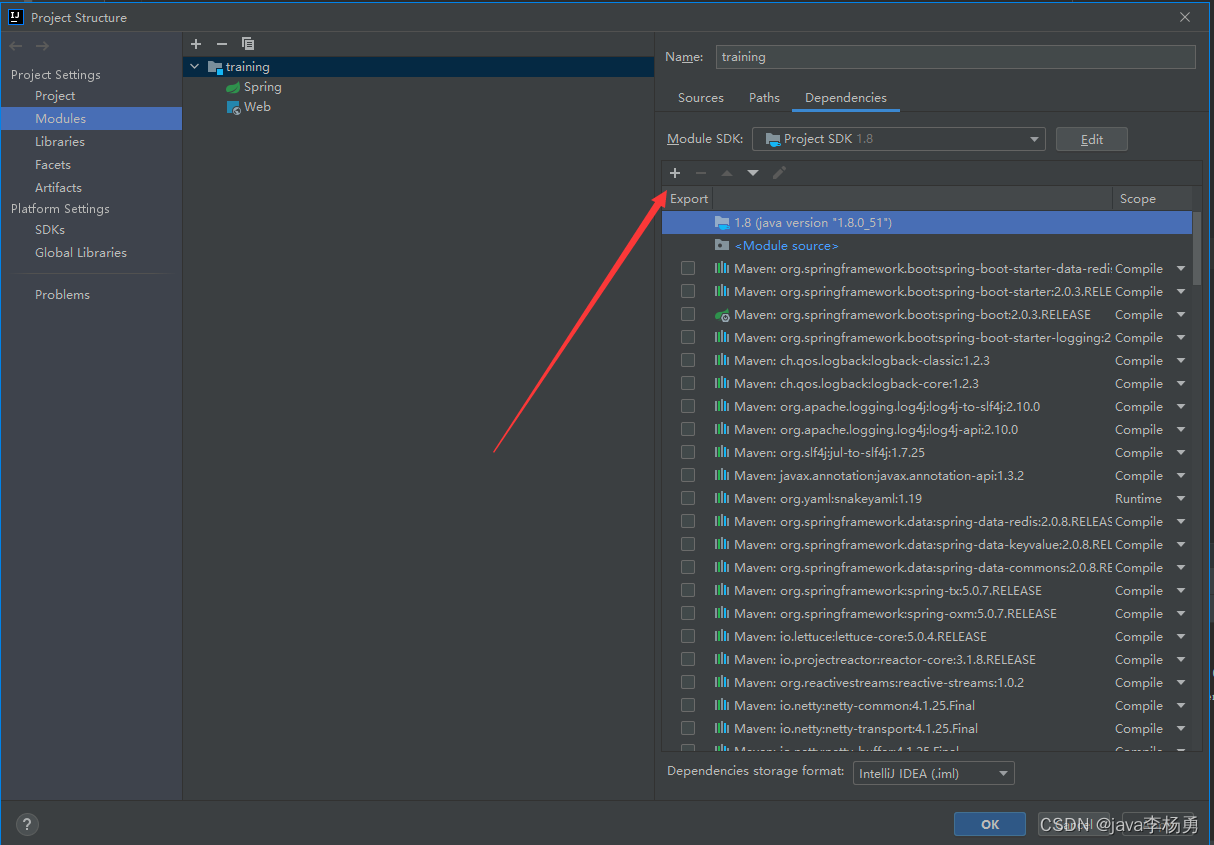The width and height of the screenshot is (1214, 845).
Task: Check Export for snakeyaml:1.19 dependency
Action: (688, 498)
